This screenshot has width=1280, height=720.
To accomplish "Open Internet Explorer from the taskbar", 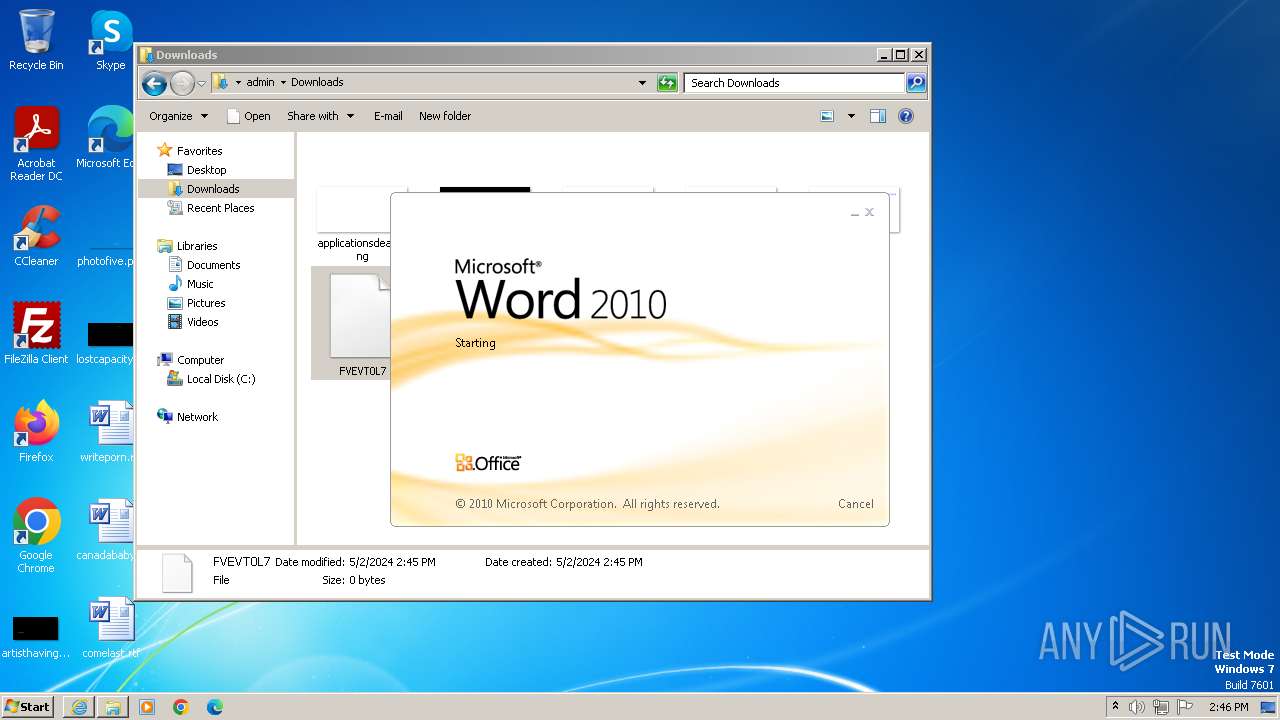I will (79, 707).
